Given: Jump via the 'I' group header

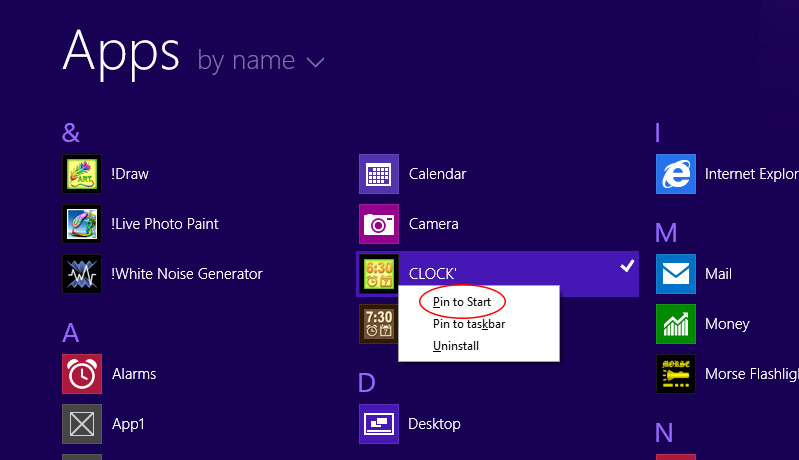Looking at the screenshot, I should click(658, 133).
